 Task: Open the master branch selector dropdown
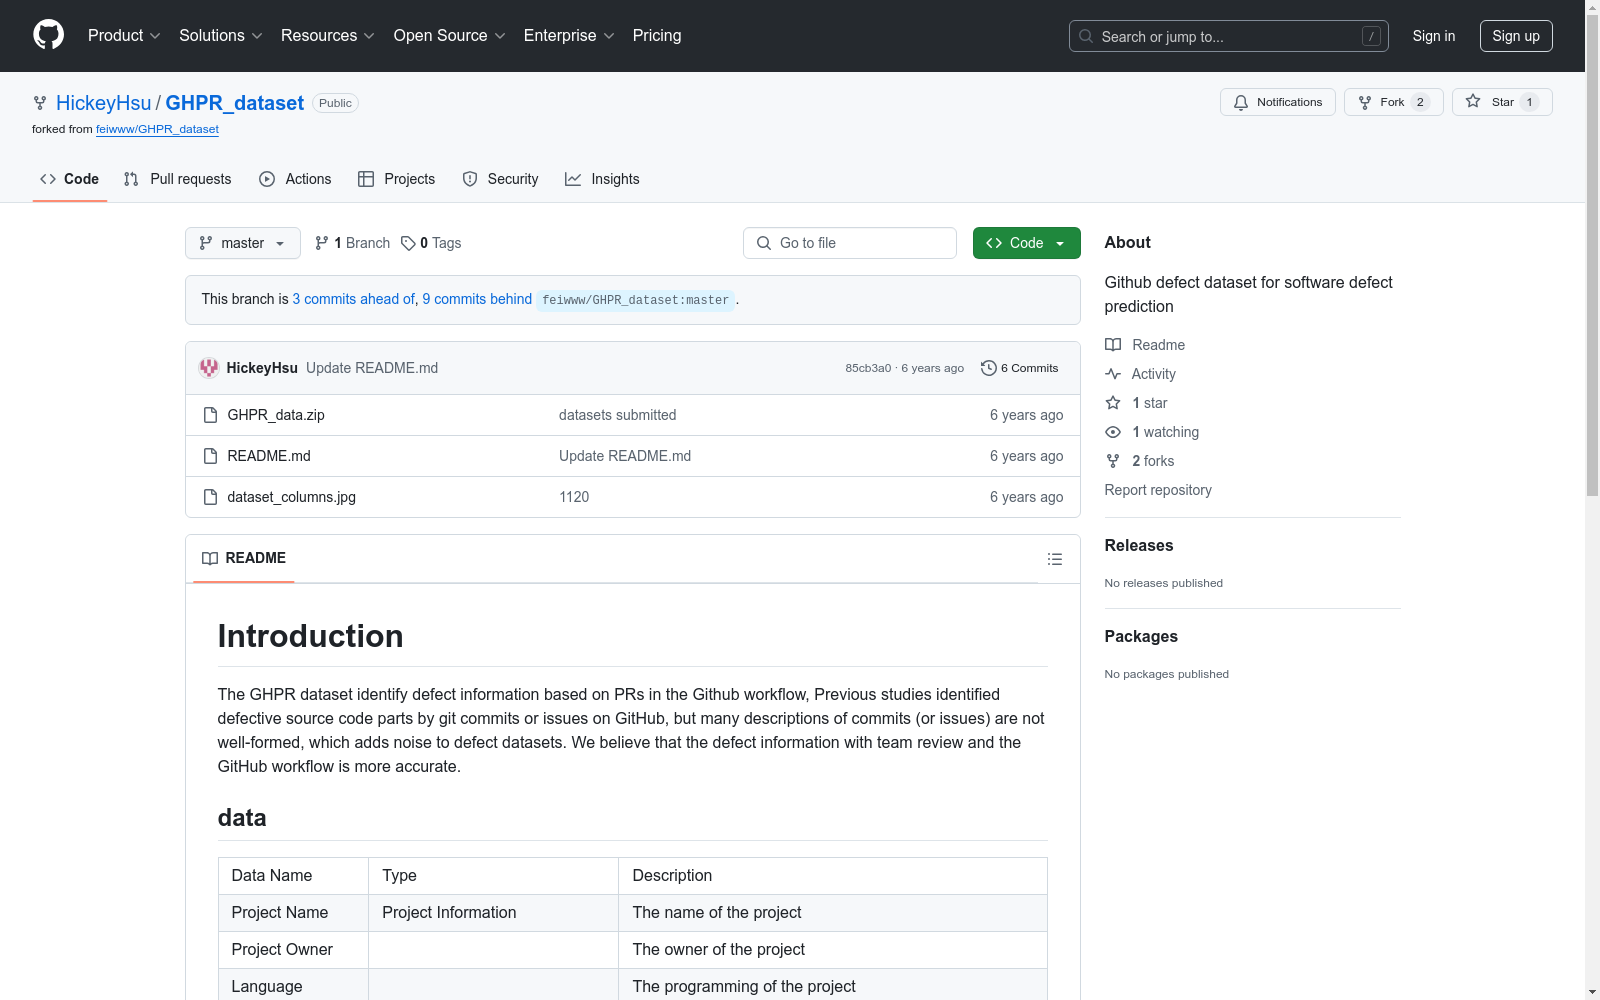point(243,243)
